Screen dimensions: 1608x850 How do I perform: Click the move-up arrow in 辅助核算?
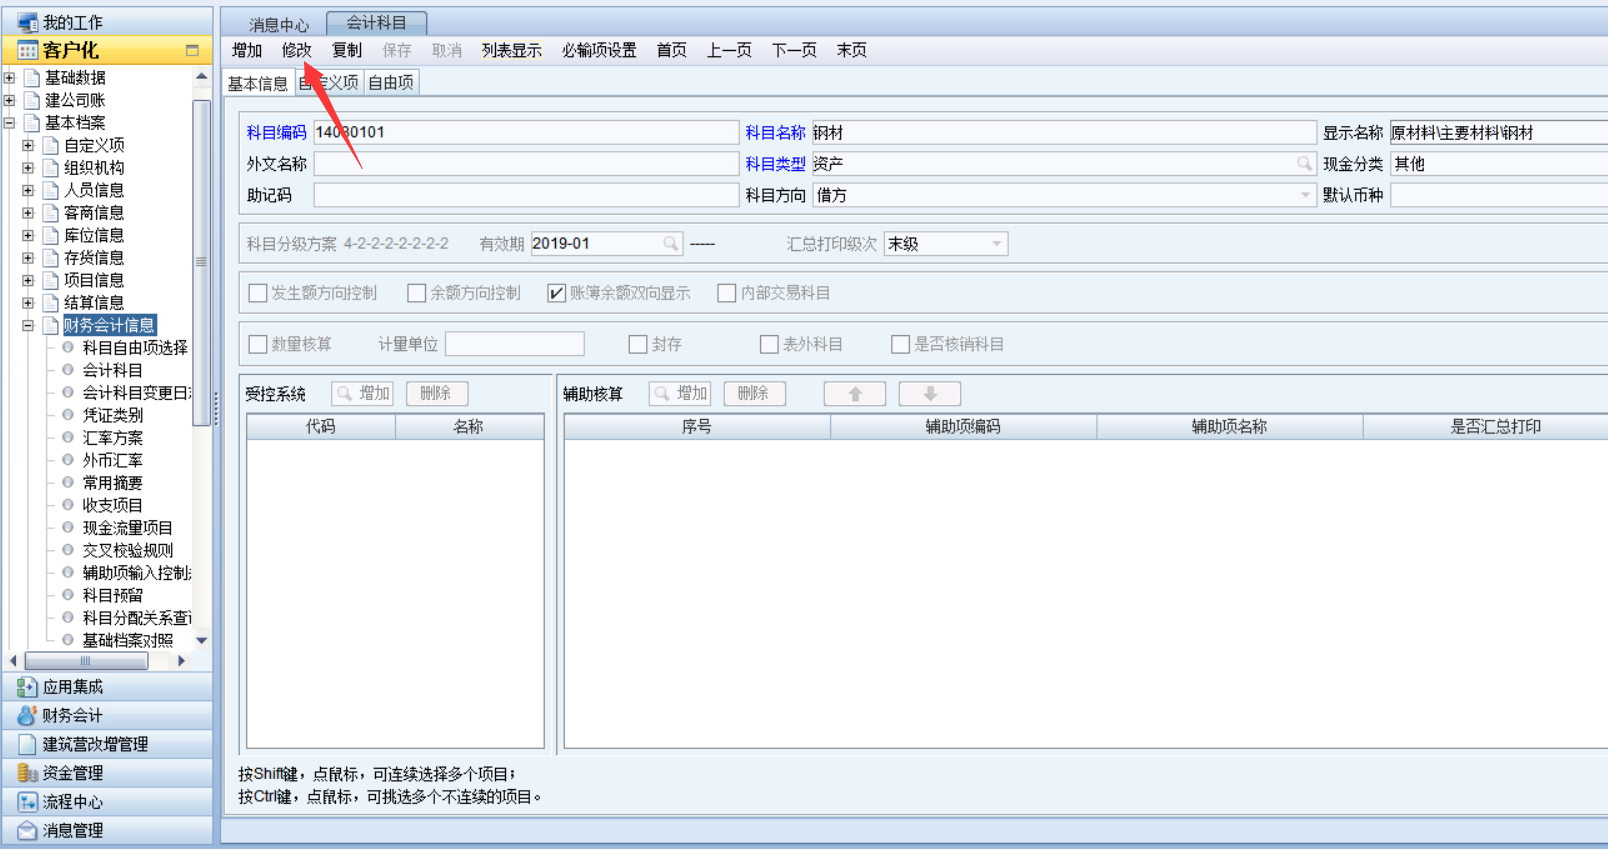854,394
